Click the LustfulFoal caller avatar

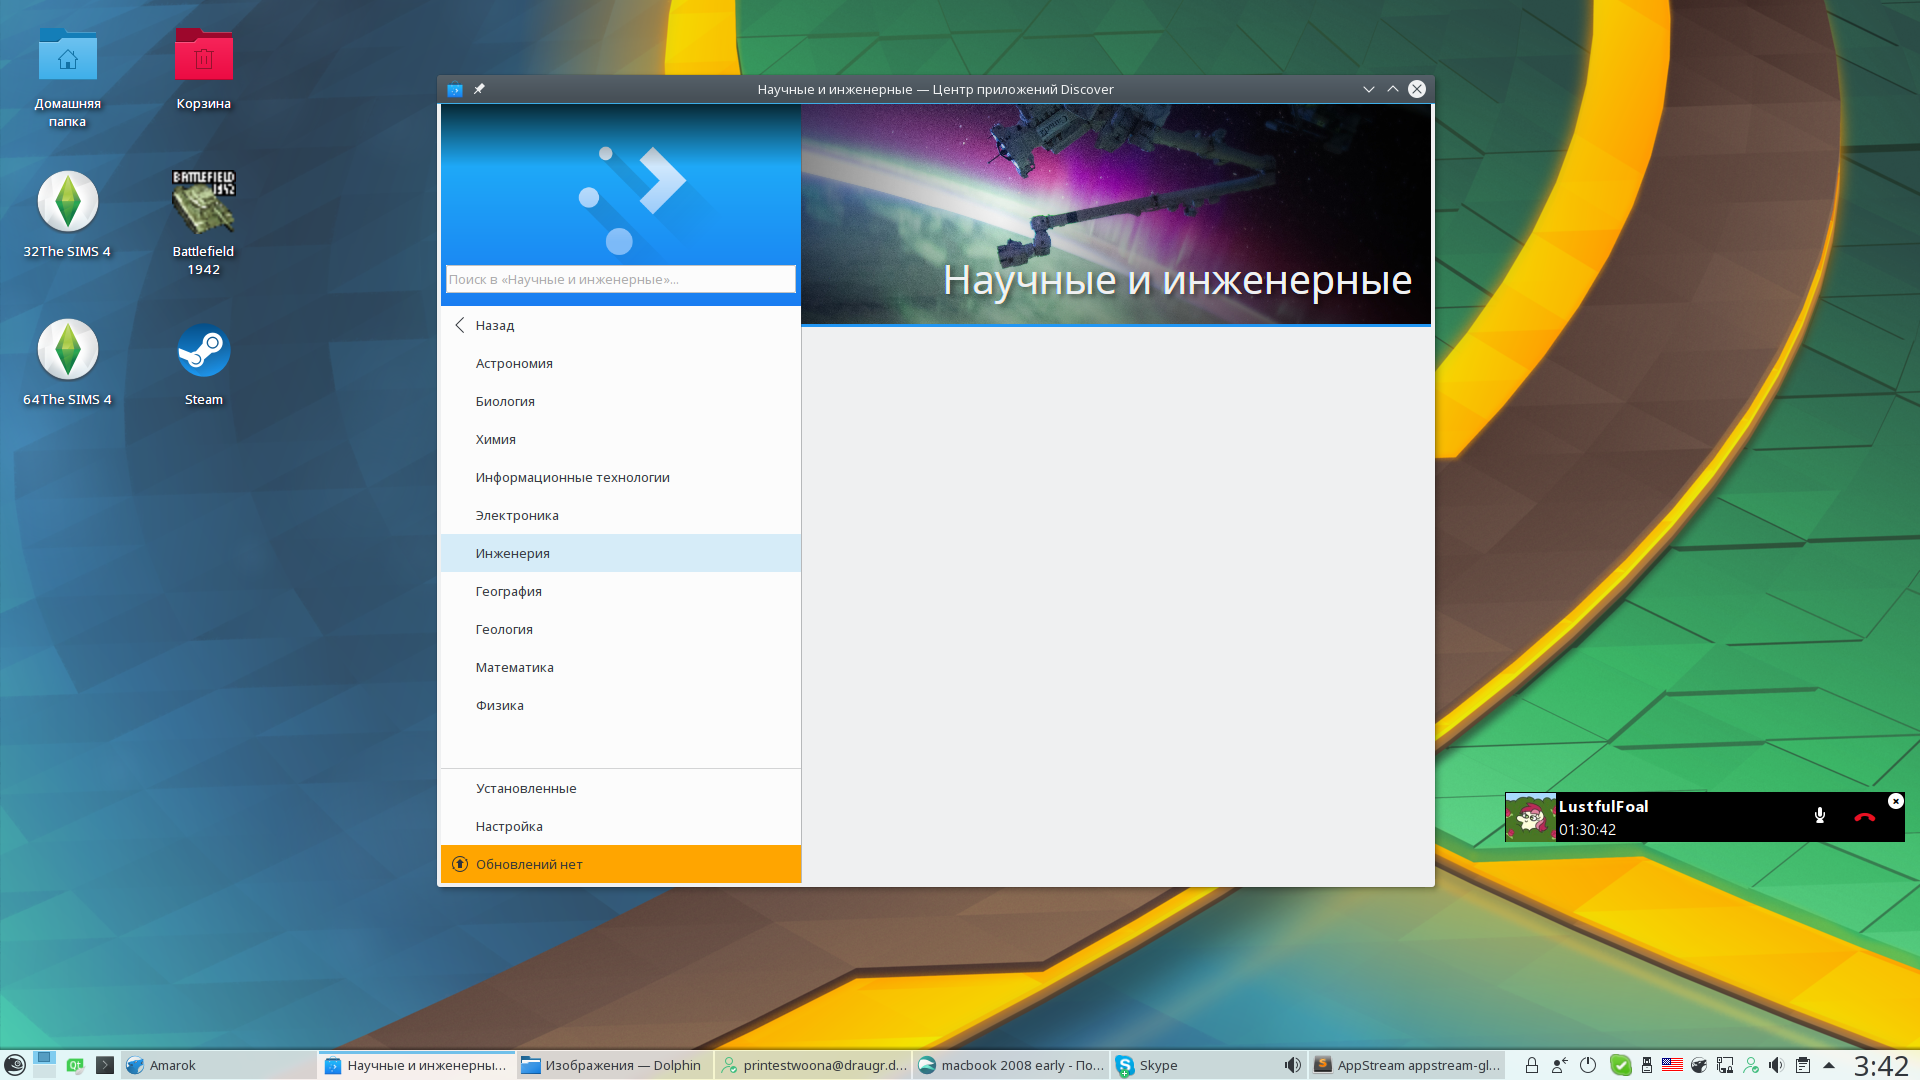click(x=1530, y=817)
